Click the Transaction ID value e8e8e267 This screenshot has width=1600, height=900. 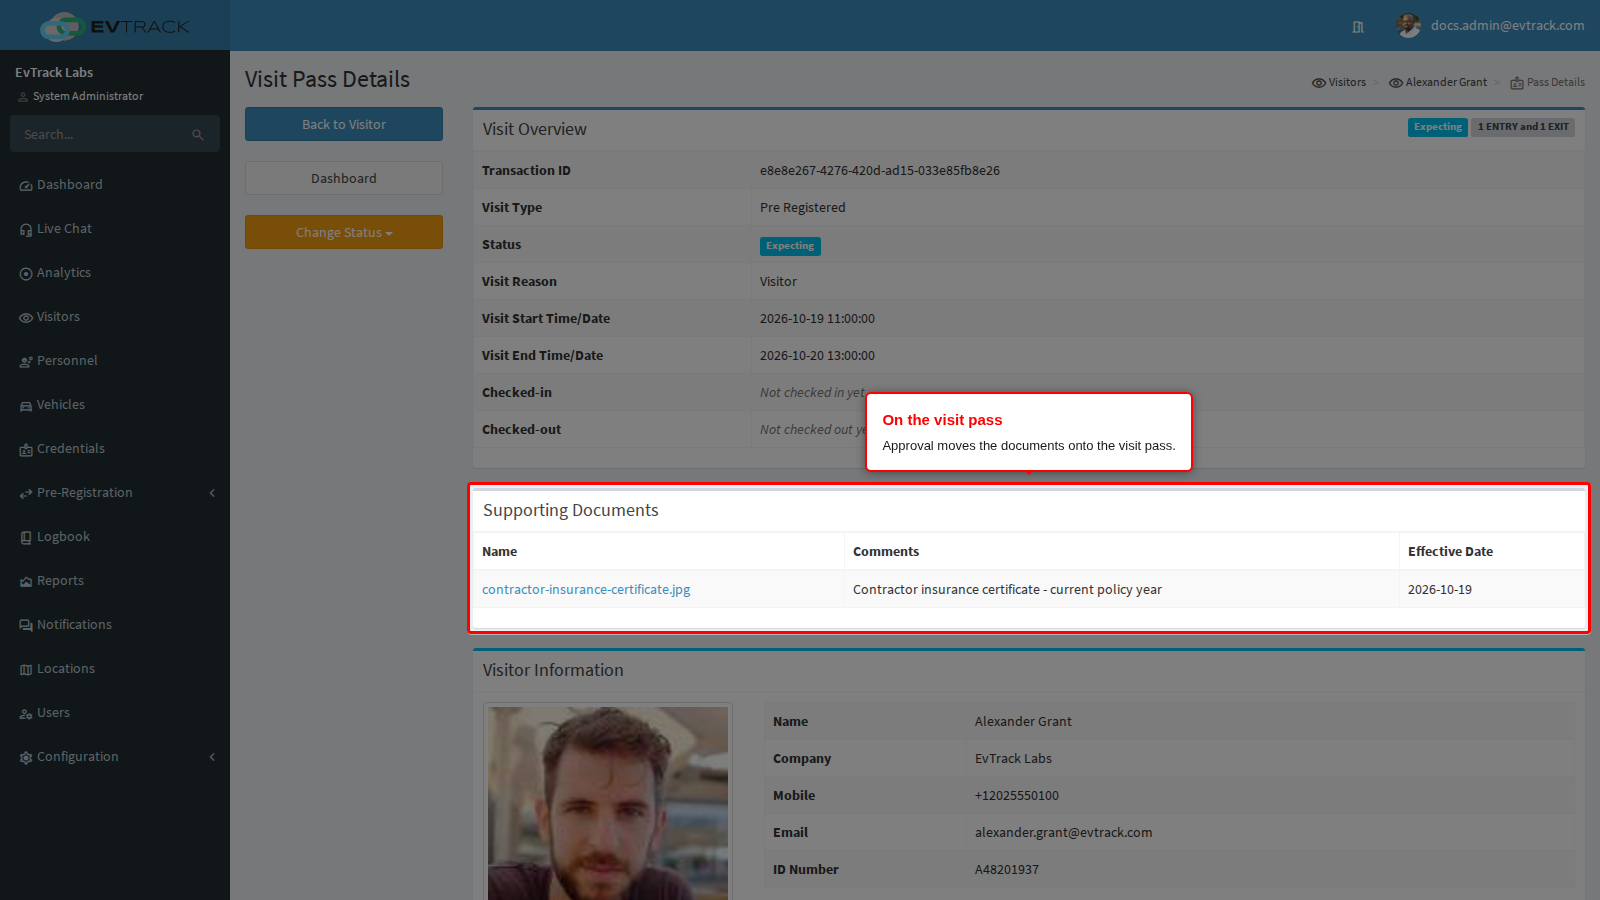[880, 171]
